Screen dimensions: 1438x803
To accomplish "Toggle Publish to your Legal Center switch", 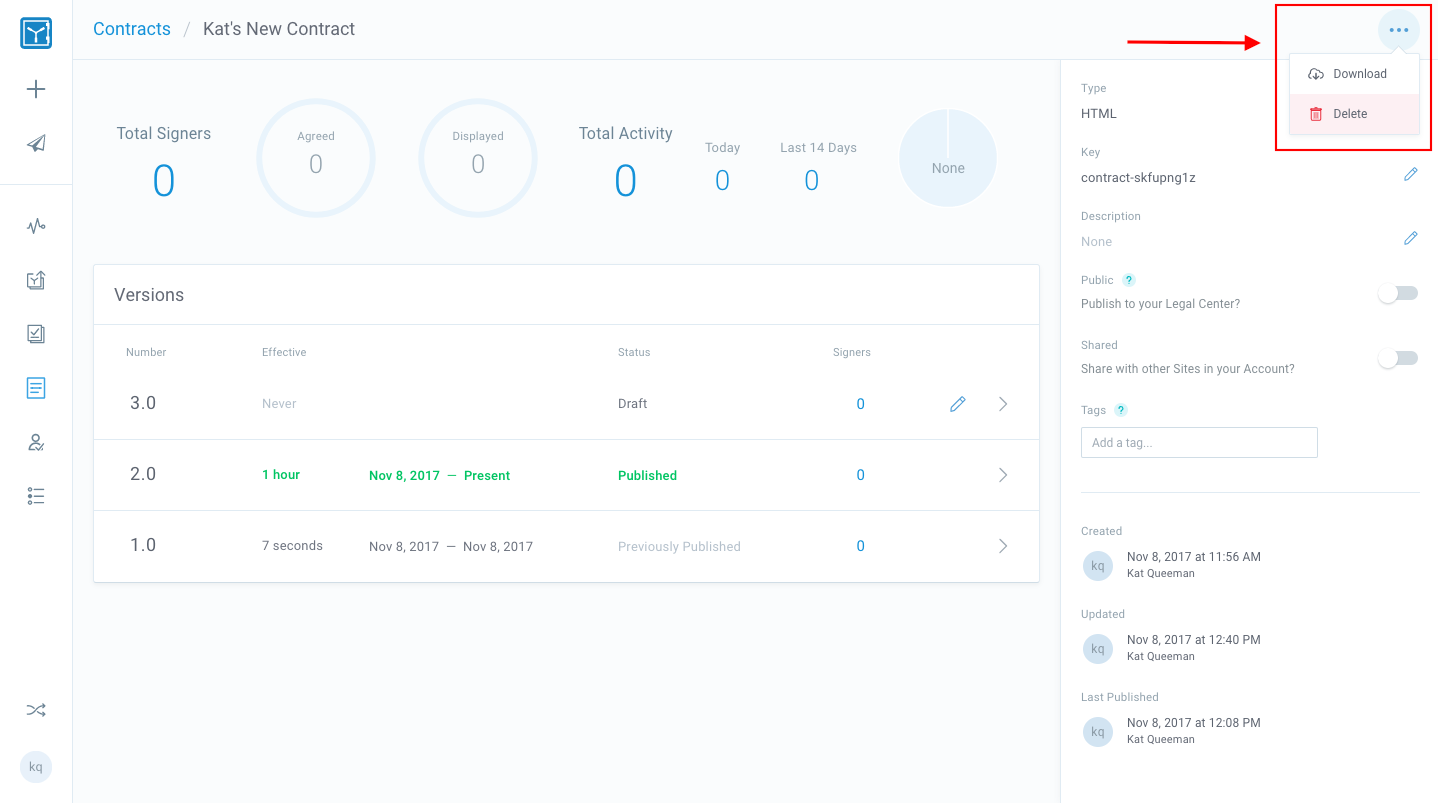I will pyautogui.click(x=1398, y=293).
